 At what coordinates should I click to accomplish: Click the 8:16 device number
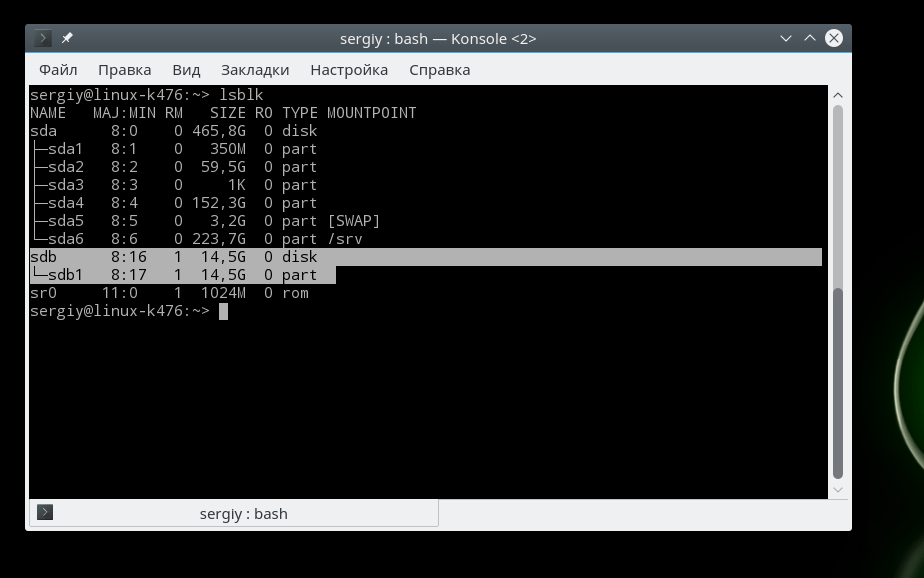(128, 257)
